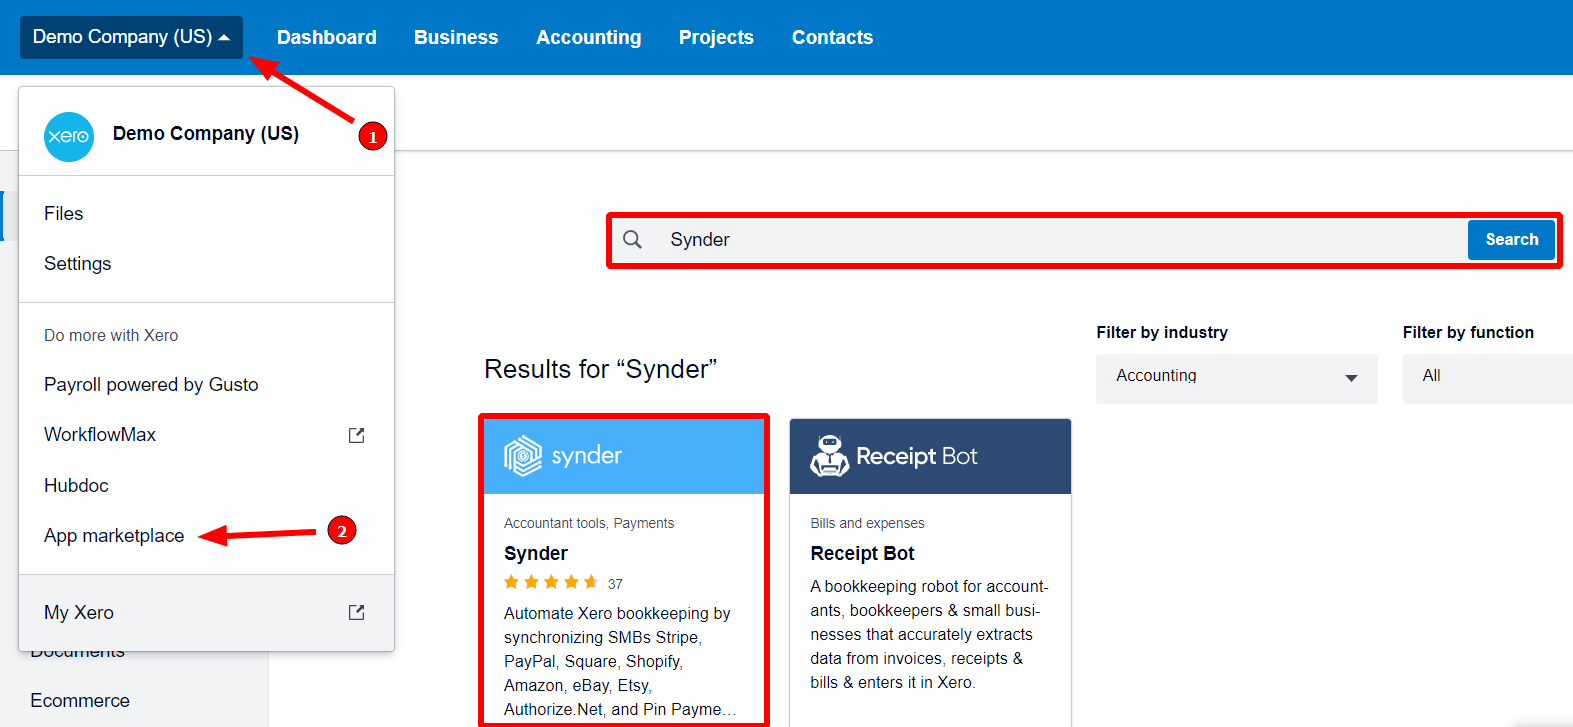The height and width of the screenshot is (727, 1573).
Task: Click the Receipt Bot logo banner
Action: coord(930,456)
